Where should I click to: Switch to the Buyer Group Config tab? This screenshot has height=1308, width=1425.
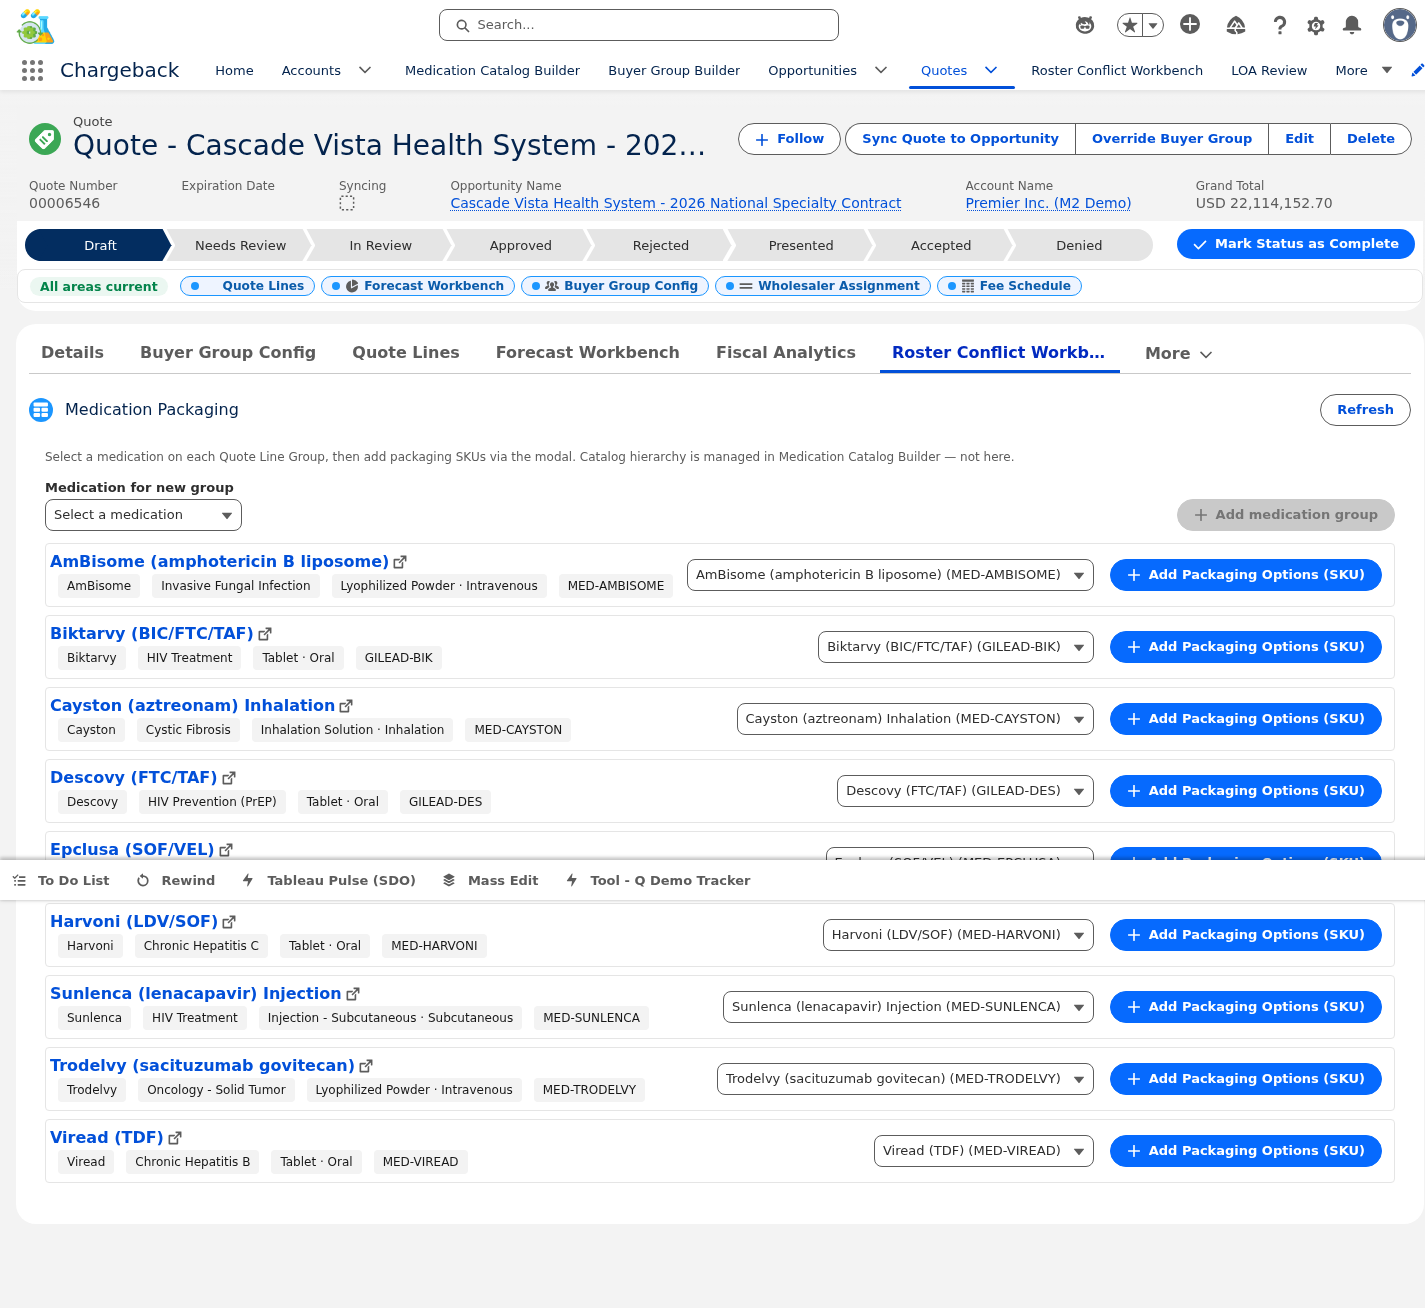coord(228,353)
